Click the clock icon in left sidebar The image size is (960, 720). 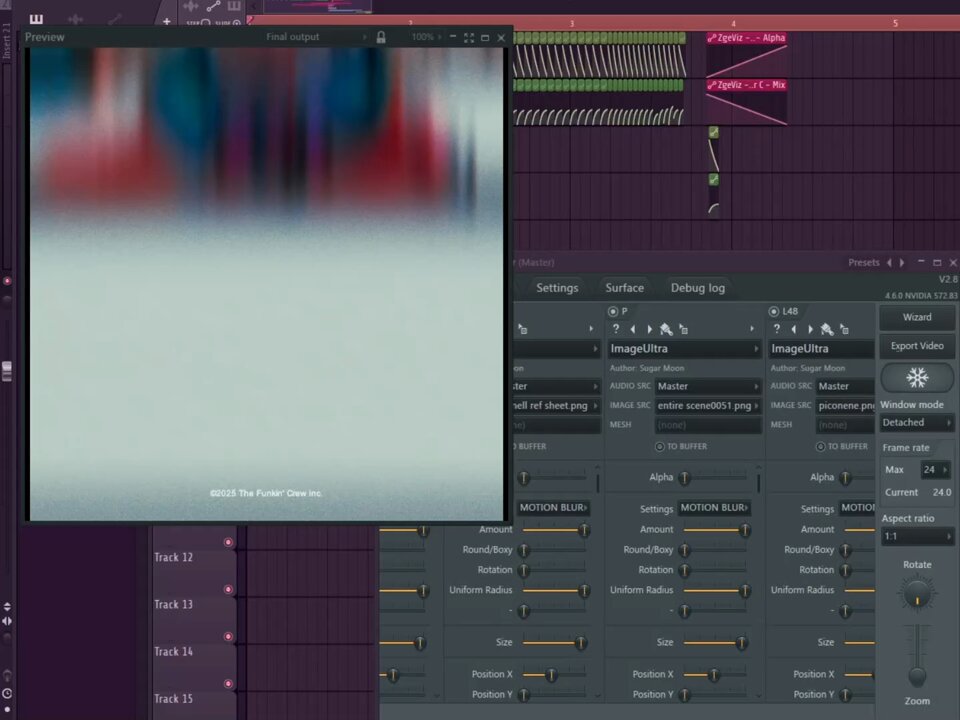7,694
